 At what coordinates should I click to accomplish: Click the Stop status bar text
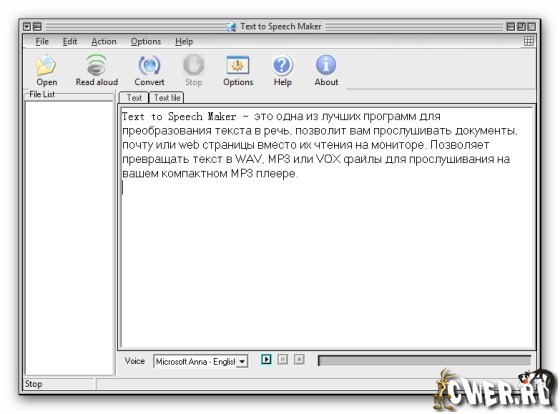pyautogui.click(x=33, y=384)
